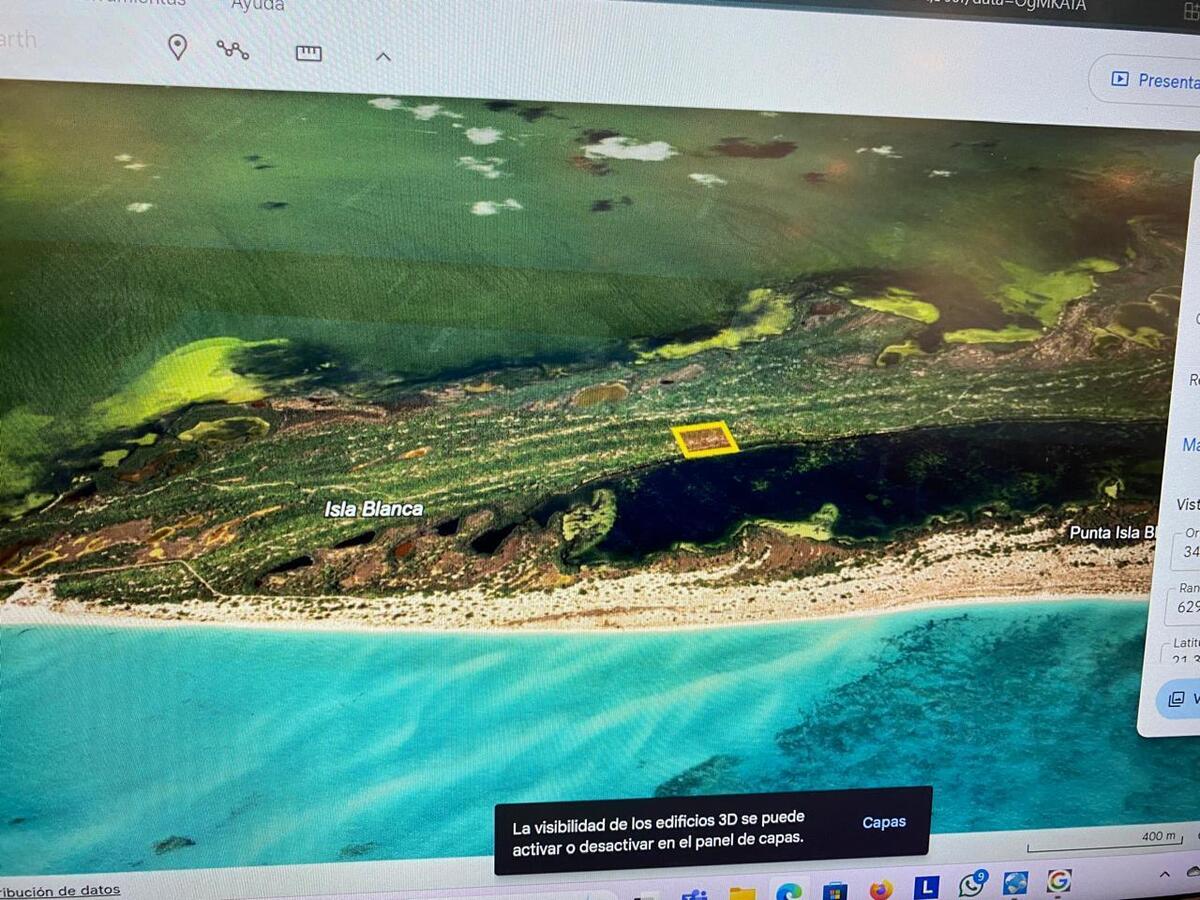Image resolution: width=1200 pixels, height=900 pixels.
Task: Open File Explorer from the taskbar
Action: click(x=742, y=892)
